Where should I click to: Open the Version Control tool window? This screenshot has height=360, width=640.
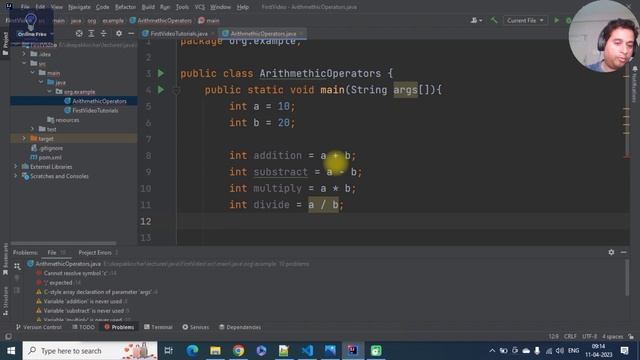[x=38, y=327]
